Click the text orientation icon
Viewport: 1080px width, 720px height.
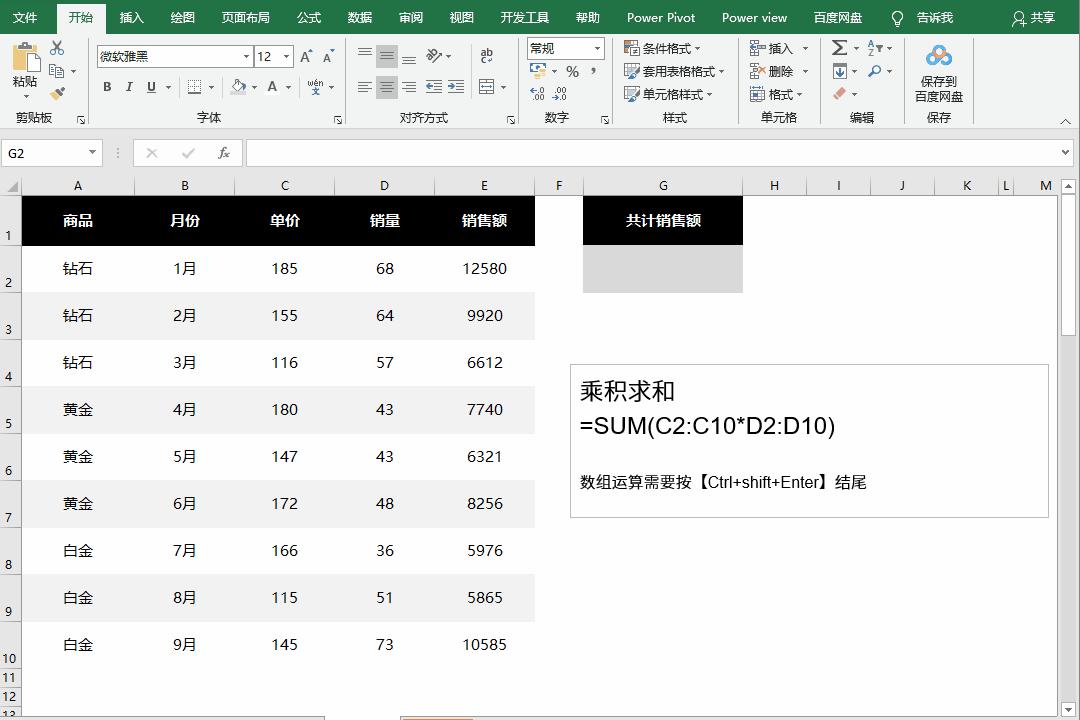pyautogui.click(x=434, y=56)
